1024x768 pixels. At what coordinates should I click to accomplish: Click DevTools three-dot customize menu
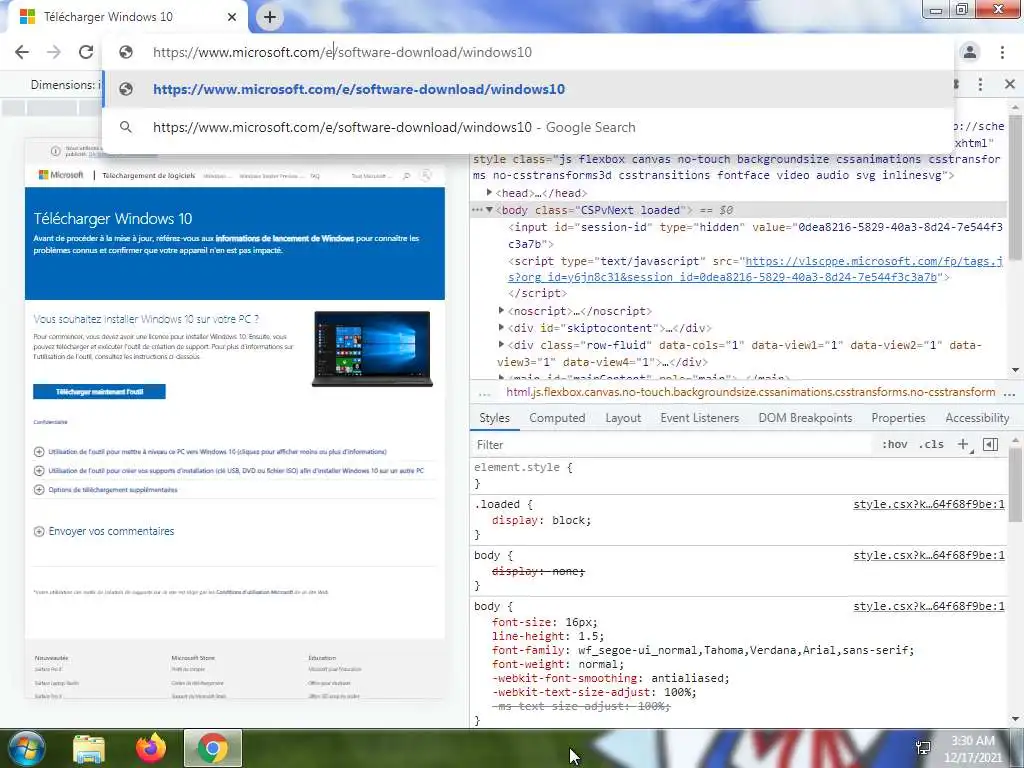click(980, 84)
